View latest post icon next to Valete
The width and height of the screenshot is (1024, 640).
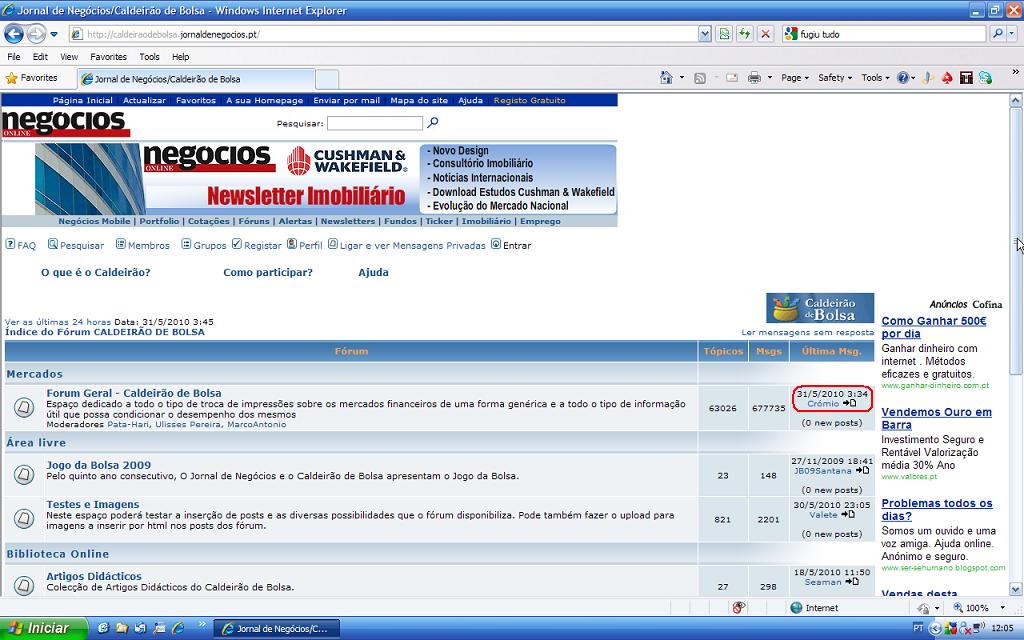pos(848,514)
